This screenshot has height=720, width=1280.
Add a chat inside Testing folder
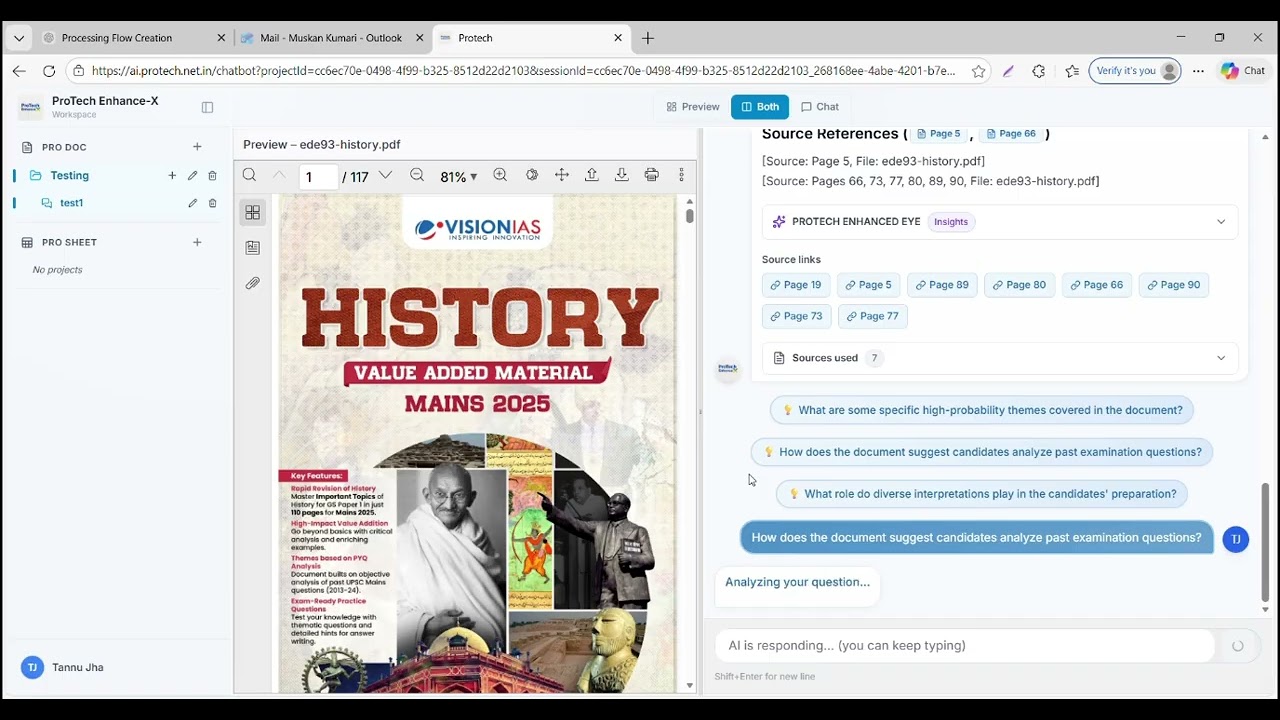[172, 176]
